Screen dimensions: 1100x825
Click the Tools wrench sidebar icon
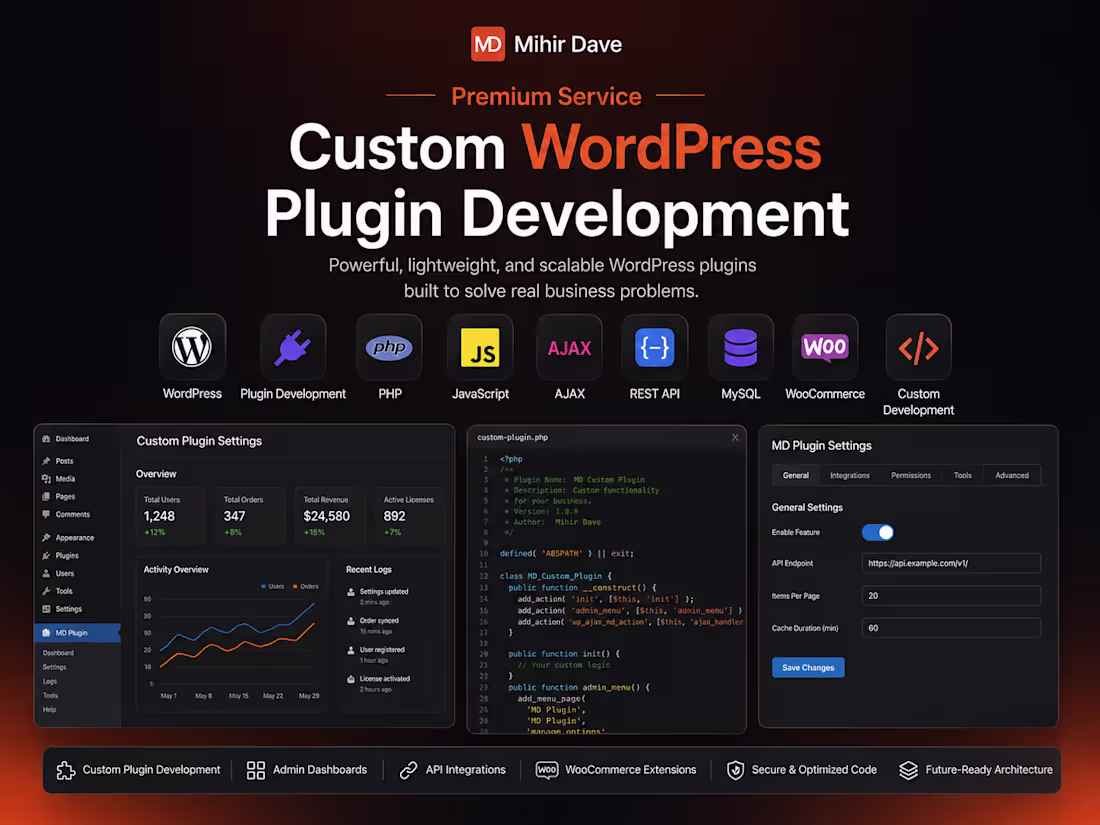(46, 591)
